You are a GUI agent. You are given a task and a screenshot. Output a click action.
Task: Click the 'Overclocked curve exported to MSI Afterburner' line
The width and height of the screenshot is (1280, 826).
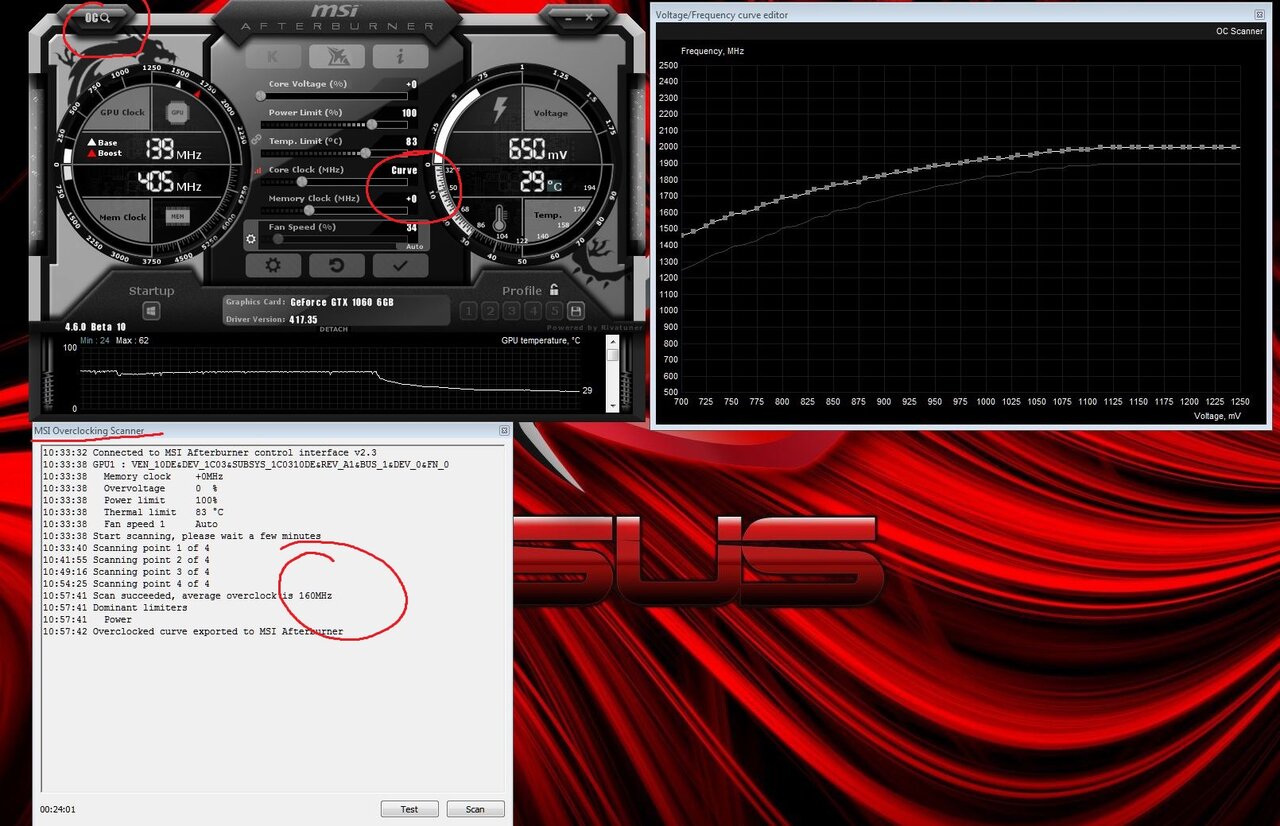pyautogui.click(x=192, y=632)
